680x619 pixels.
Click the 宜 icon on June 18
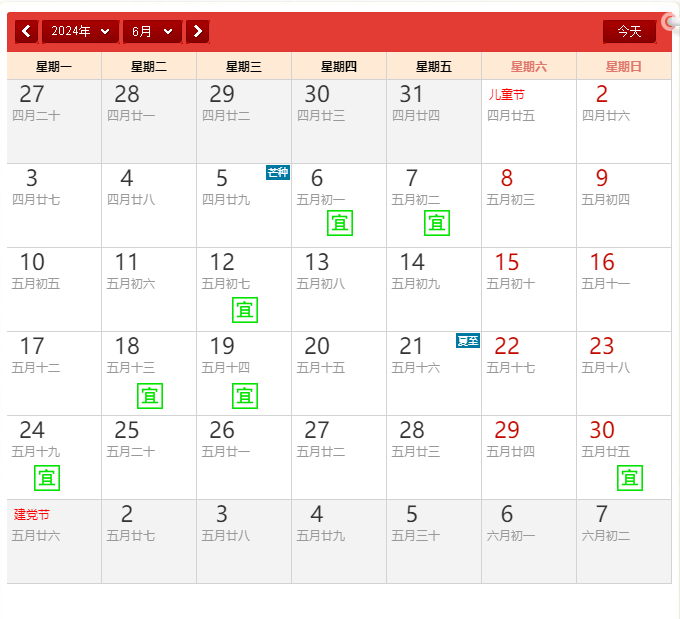click(x=150, y=396)
